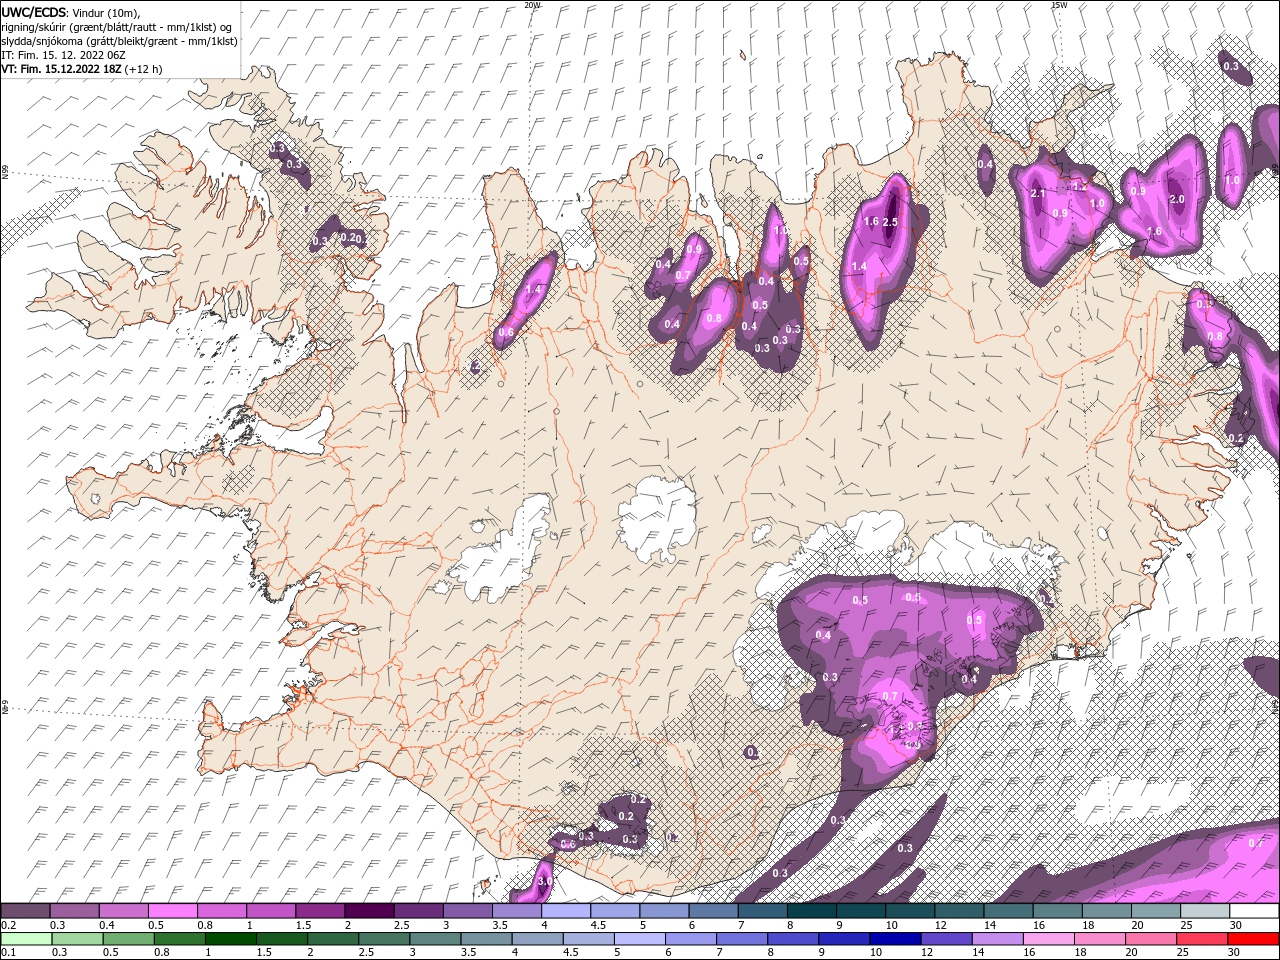Click the 2.1 snowfall value in the northeast cell
Image resolution: width=1280 pixels, height=960 pixels.
click(x=1037, y=194)
